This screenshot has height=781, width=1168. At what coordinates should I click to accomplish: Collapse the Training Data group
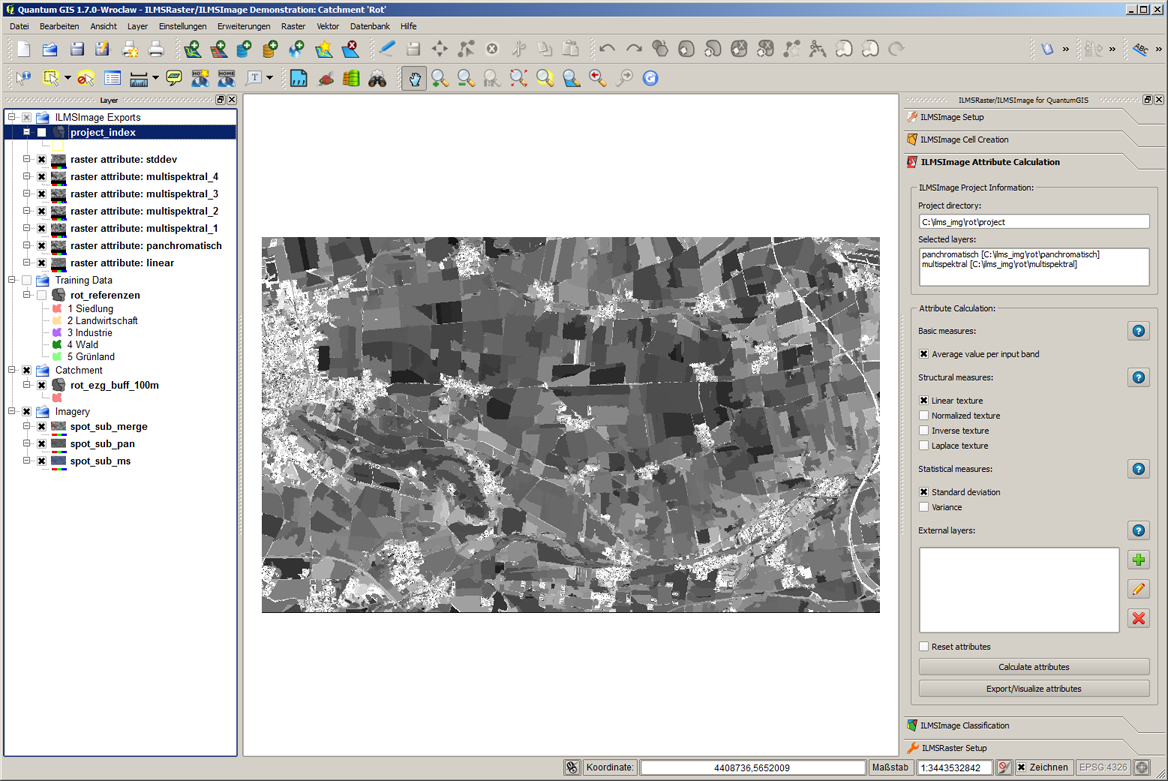pyautogui.click(x=12, y=281)
